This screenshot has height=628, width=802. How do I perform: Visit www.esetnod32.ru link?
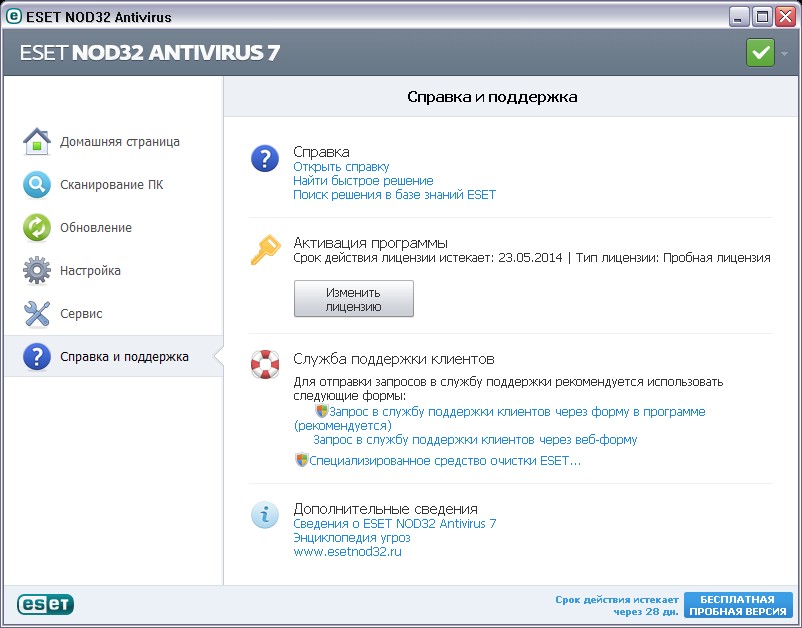(x=347, y=552)
